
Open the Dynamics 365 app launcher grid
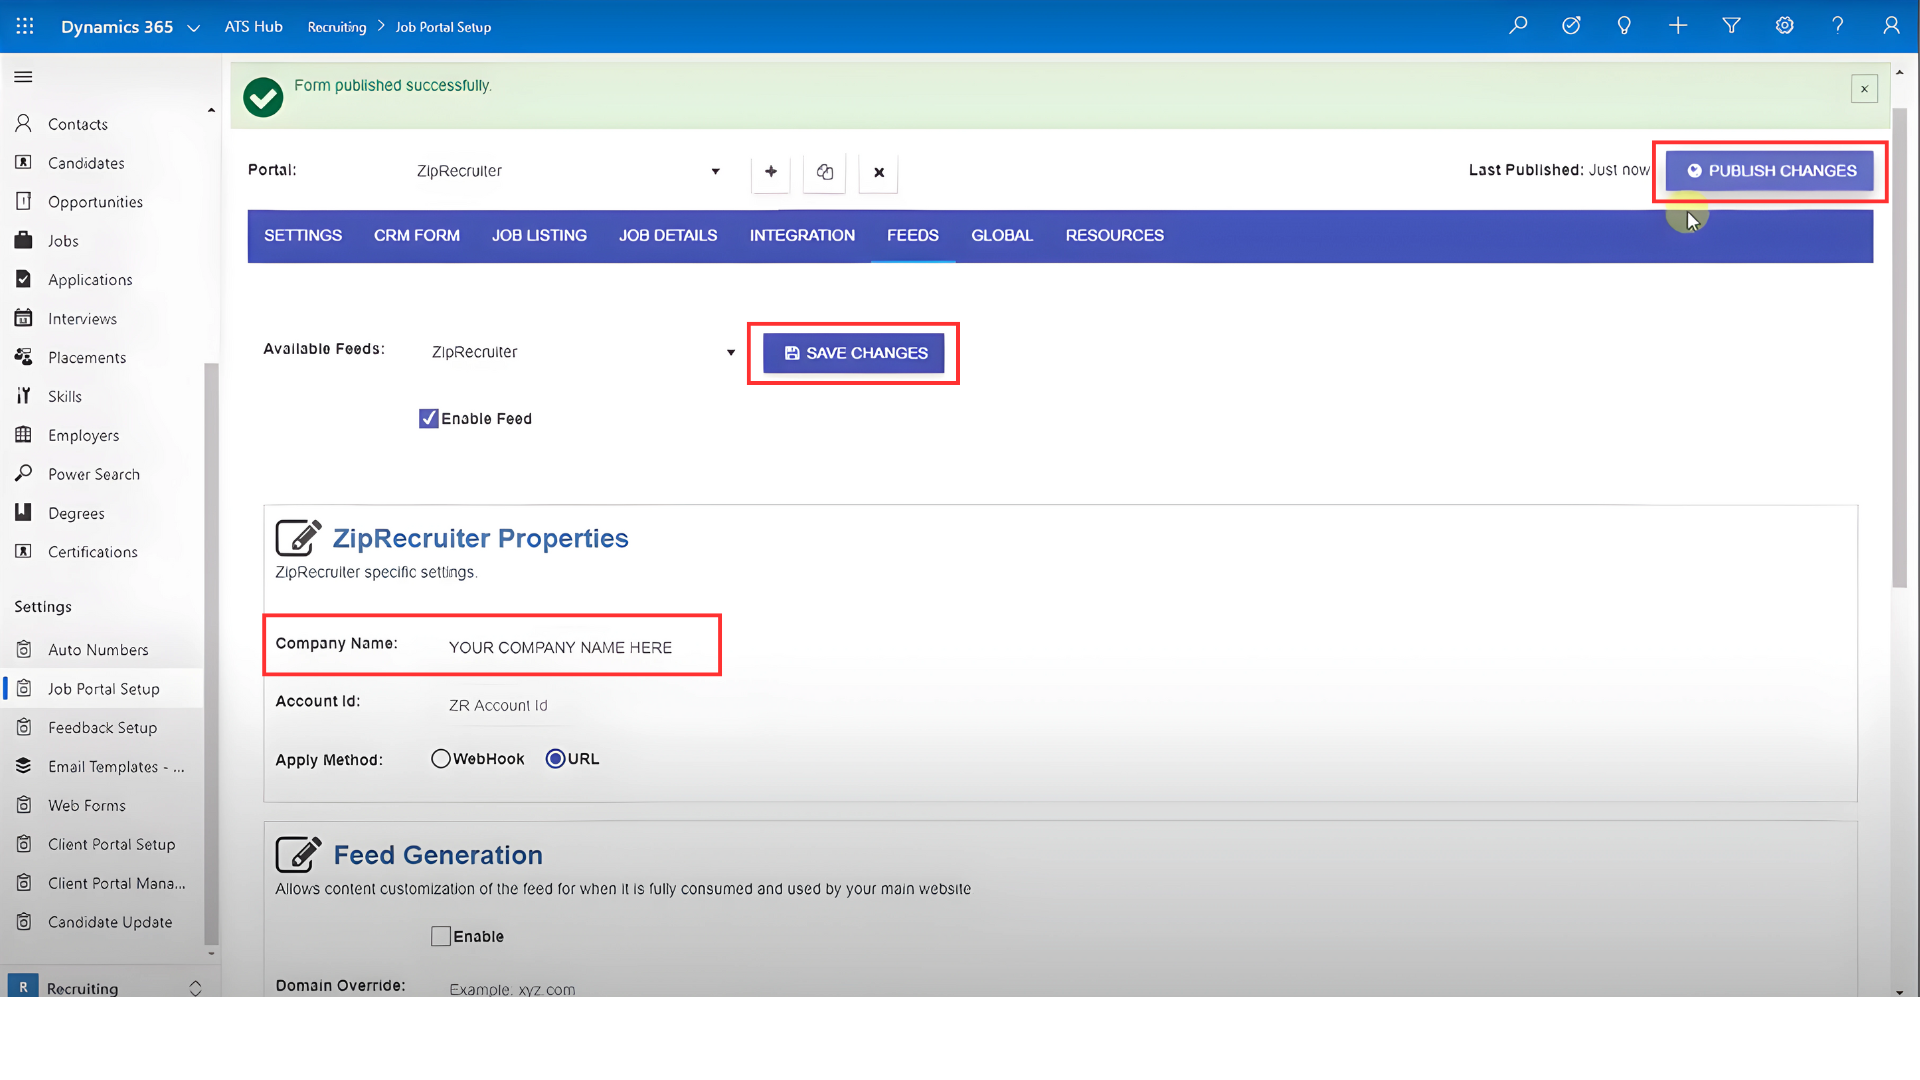coord(25,26)
